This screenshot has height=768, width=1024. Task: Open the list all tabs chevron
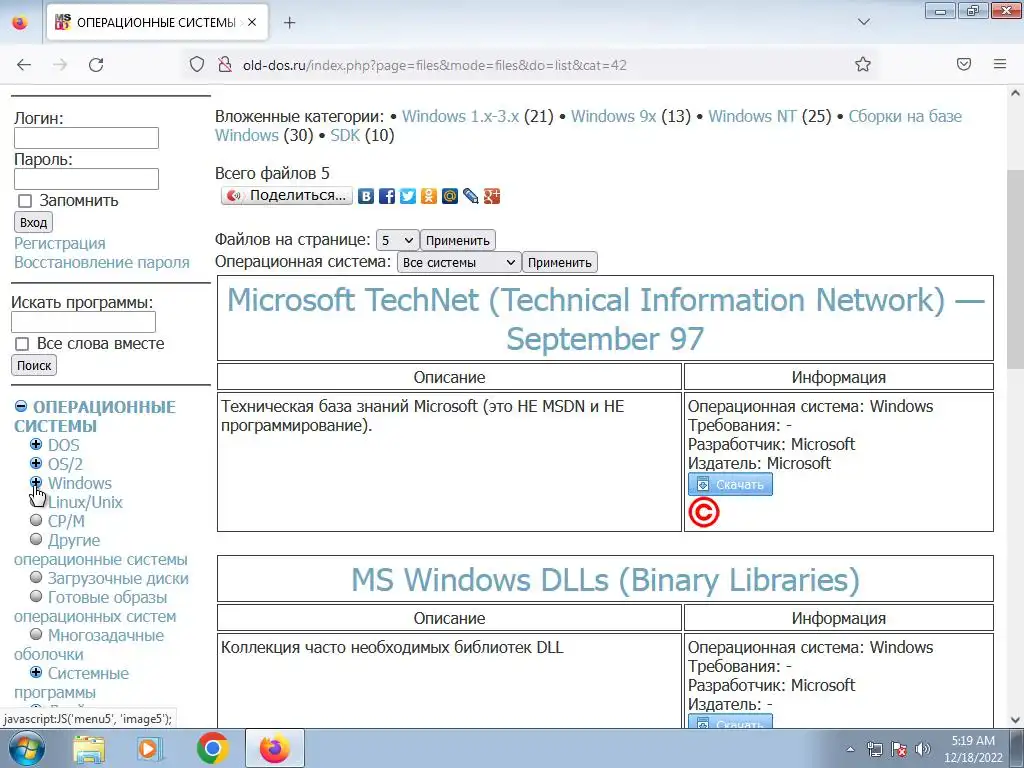863,22
